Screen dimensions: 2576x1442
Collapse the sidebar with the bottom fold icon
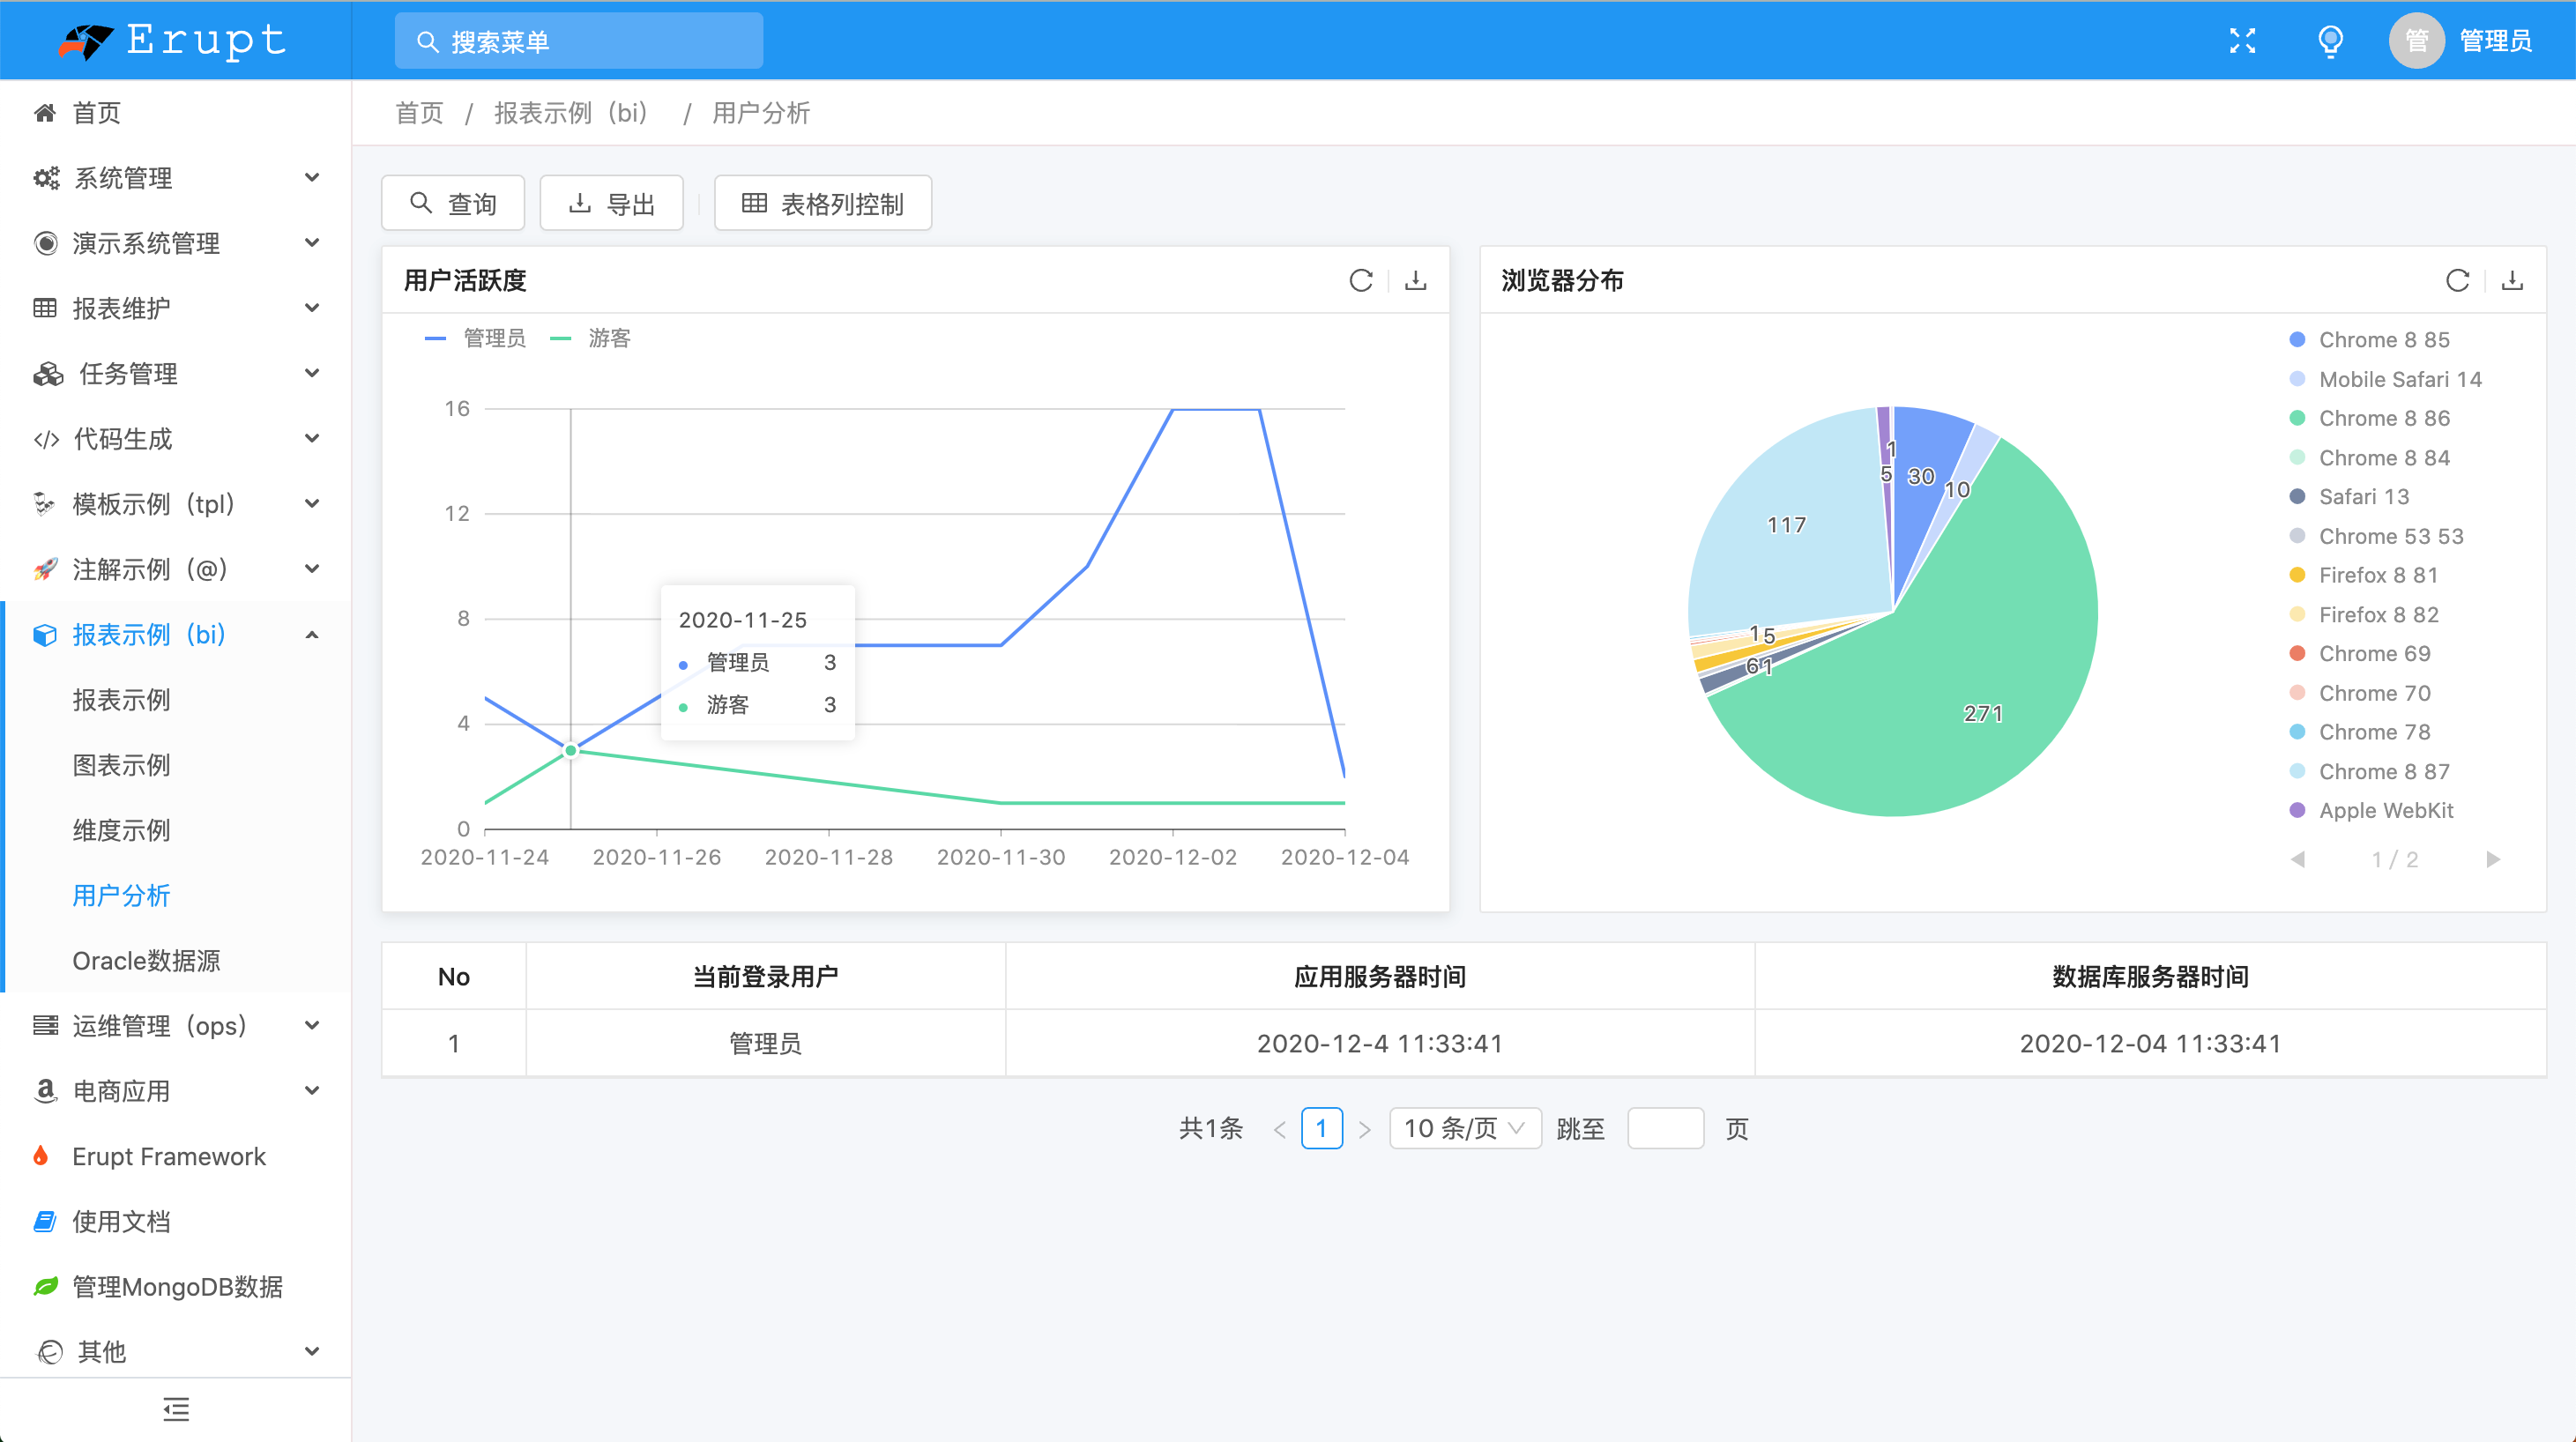click(x=176, y=1409)
